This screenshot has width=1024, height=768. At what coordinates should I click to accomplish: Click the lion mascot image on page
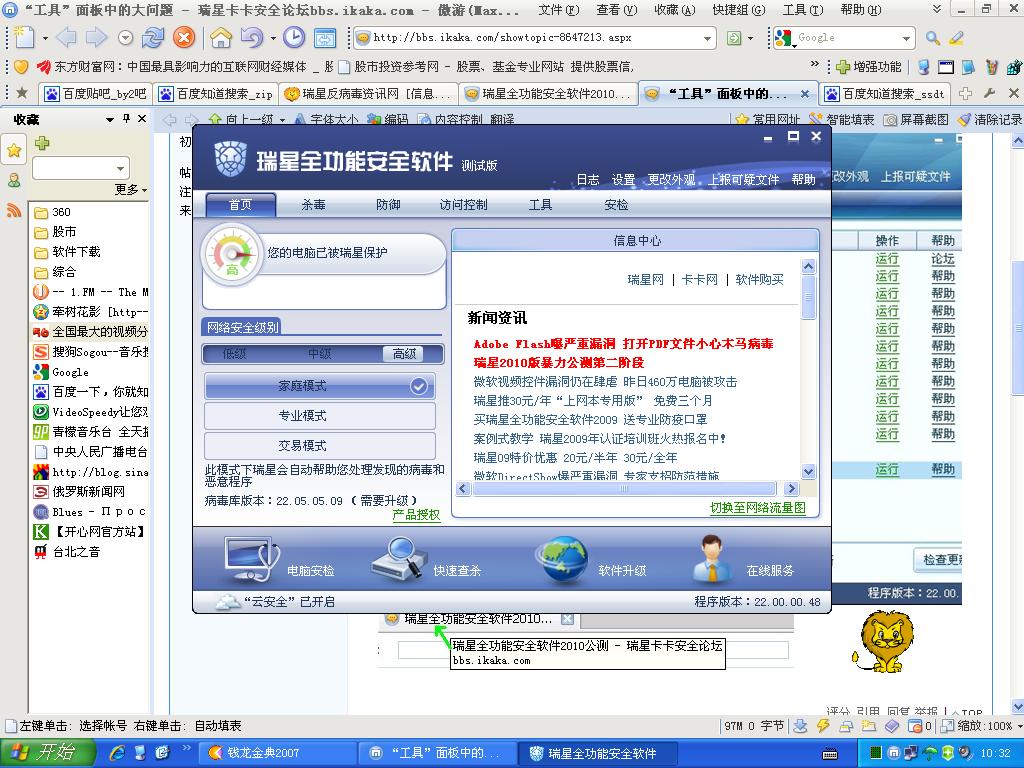click(883, 642)
